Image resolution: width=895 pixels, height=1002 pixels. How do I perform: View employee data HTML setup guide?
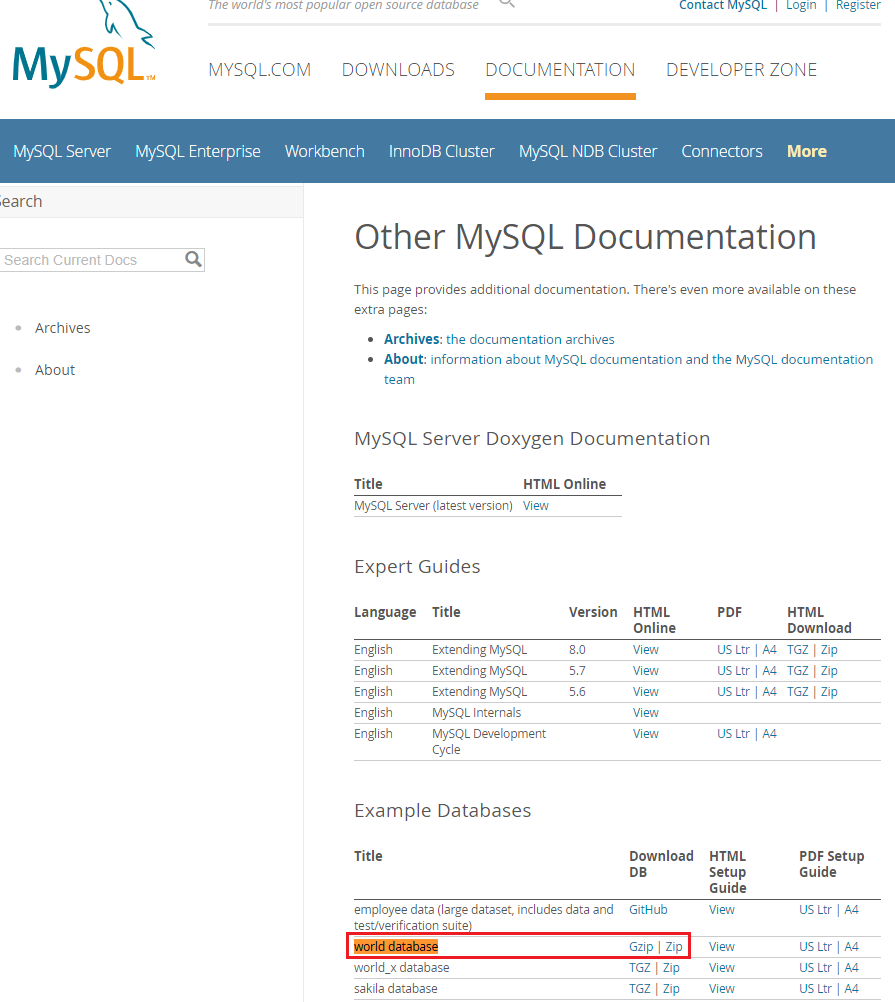click(721, 909)
